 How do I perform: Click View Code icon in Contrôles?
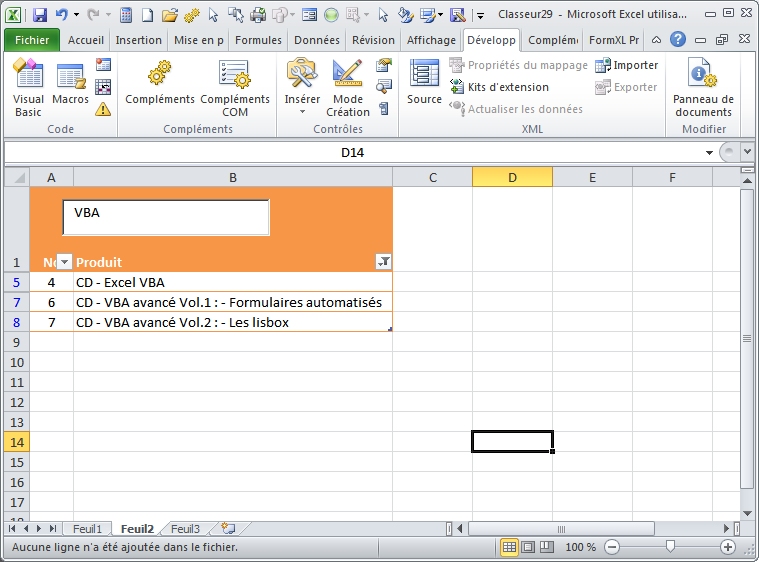pyautogui.click(x=384, y=87)
